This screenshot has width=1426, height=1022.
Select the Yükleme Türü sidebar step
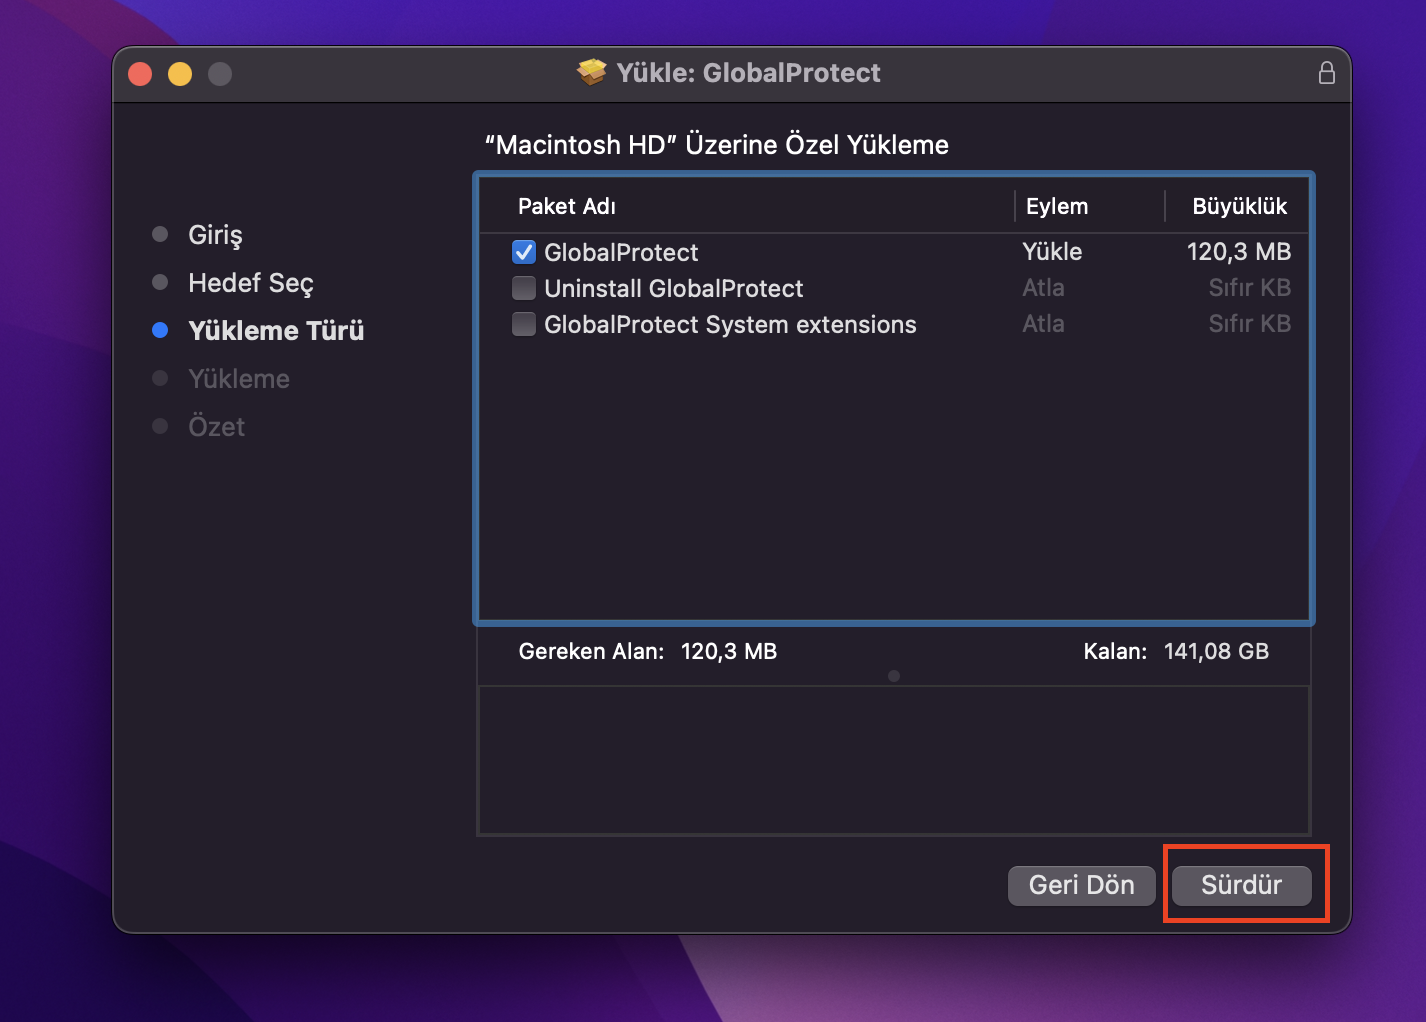click(x=276, y=331)
